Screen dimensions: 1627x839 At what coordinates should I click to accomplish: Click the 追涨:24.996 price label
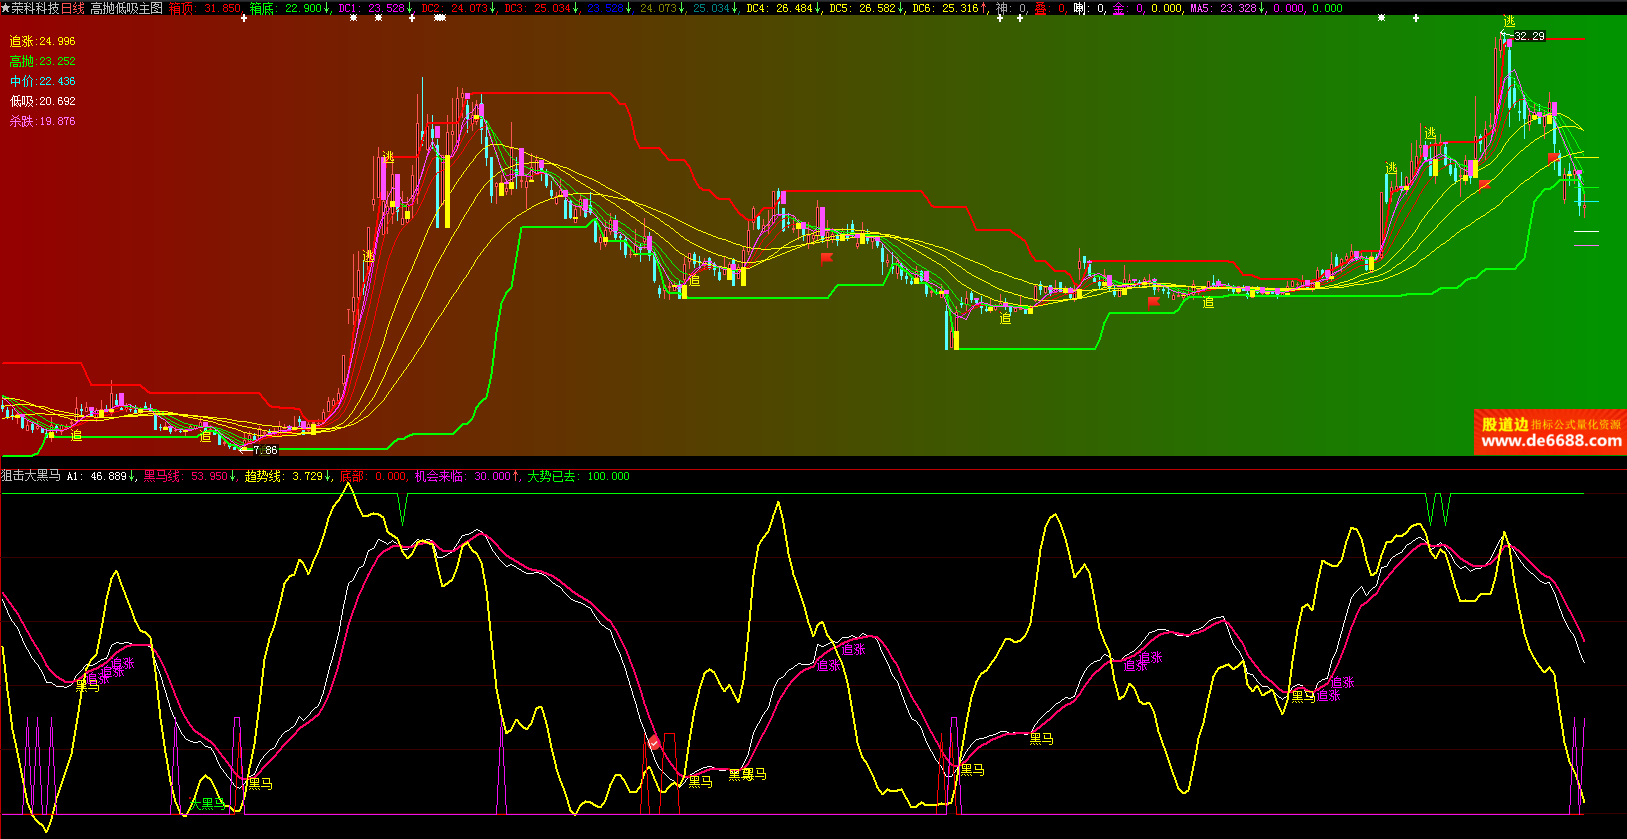[42, 41]
